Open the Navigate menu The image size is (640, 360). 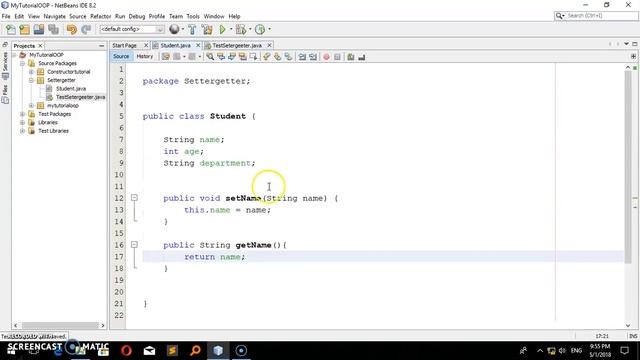(x=54, y=16)
